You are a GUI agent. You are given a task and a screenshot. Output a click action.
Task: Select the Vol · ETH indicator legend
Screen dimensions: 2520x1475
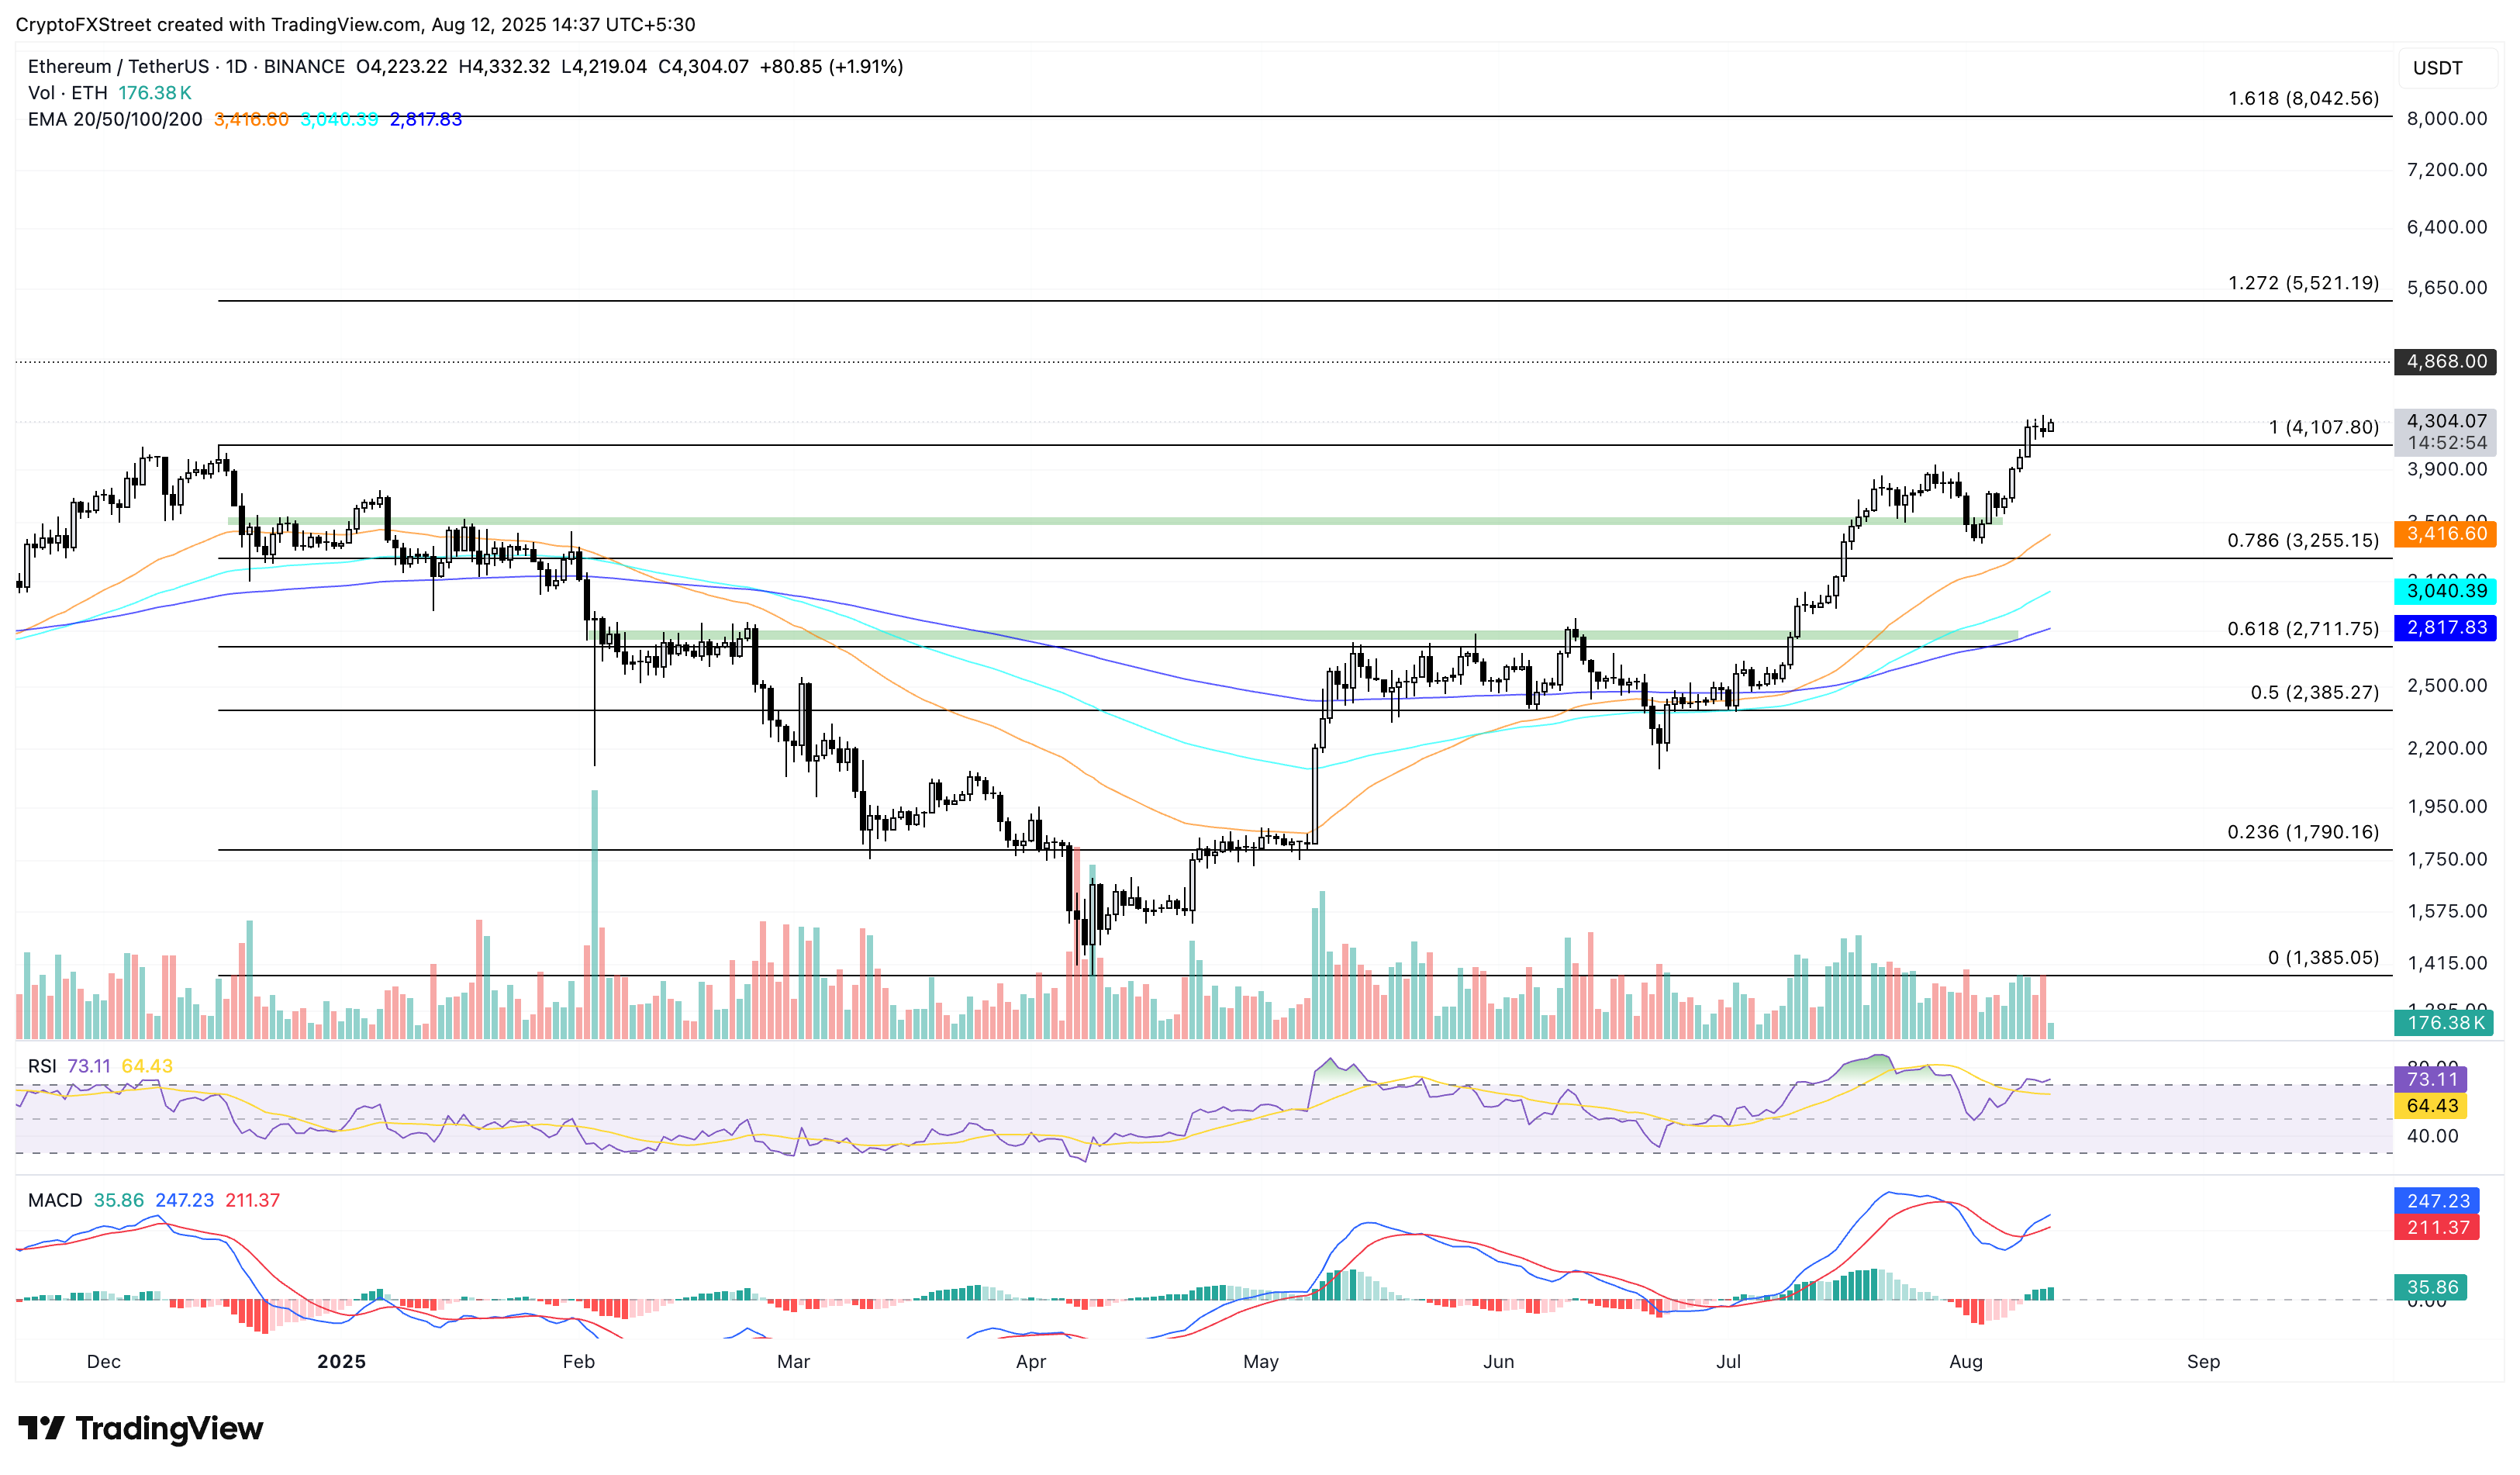pyautogui.click(x=67, y=93)
